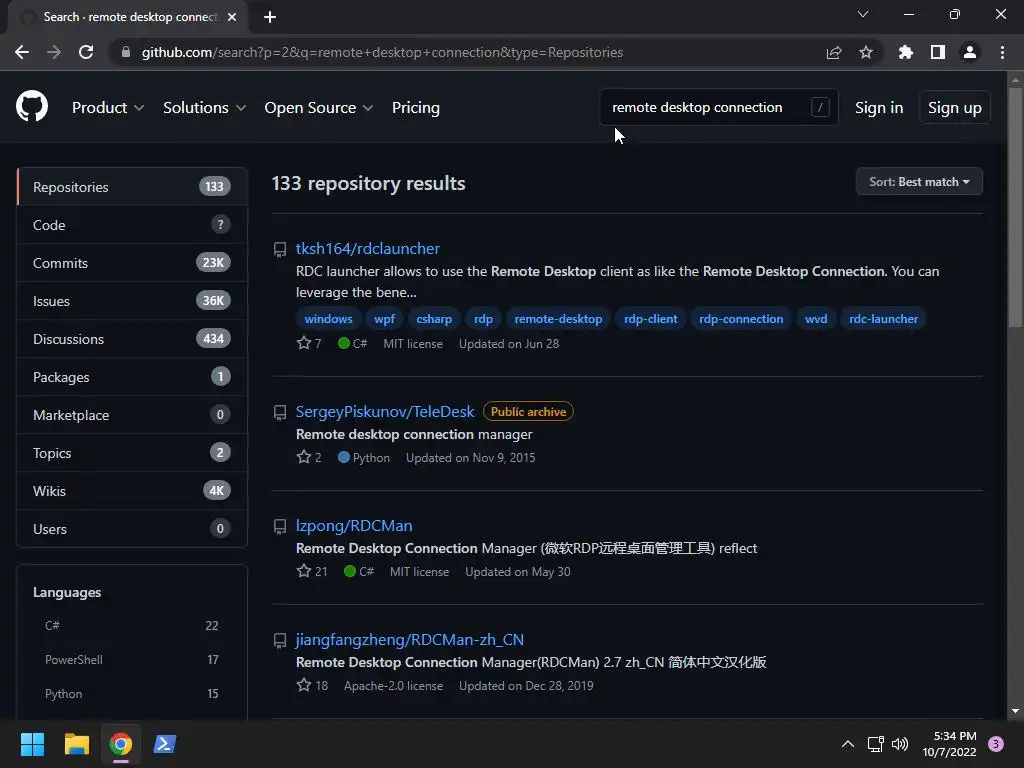Image resolution: width=1024 pixels, height=768 pixels.
Task: Open the Sort: Best match dropdown
Action: point(919,182)
